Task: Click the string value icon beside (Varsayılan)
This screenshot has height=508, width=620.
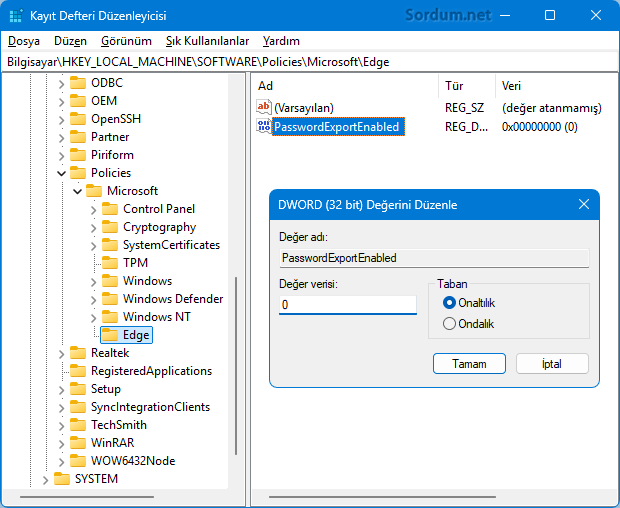Action: [x=264, y=107]
